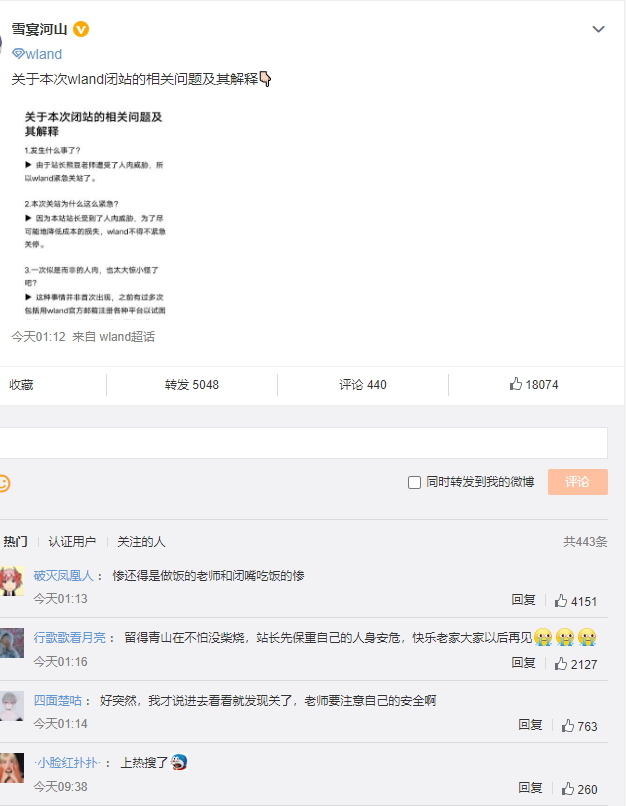Switch to 热门 comments tab

click(15, 542)
